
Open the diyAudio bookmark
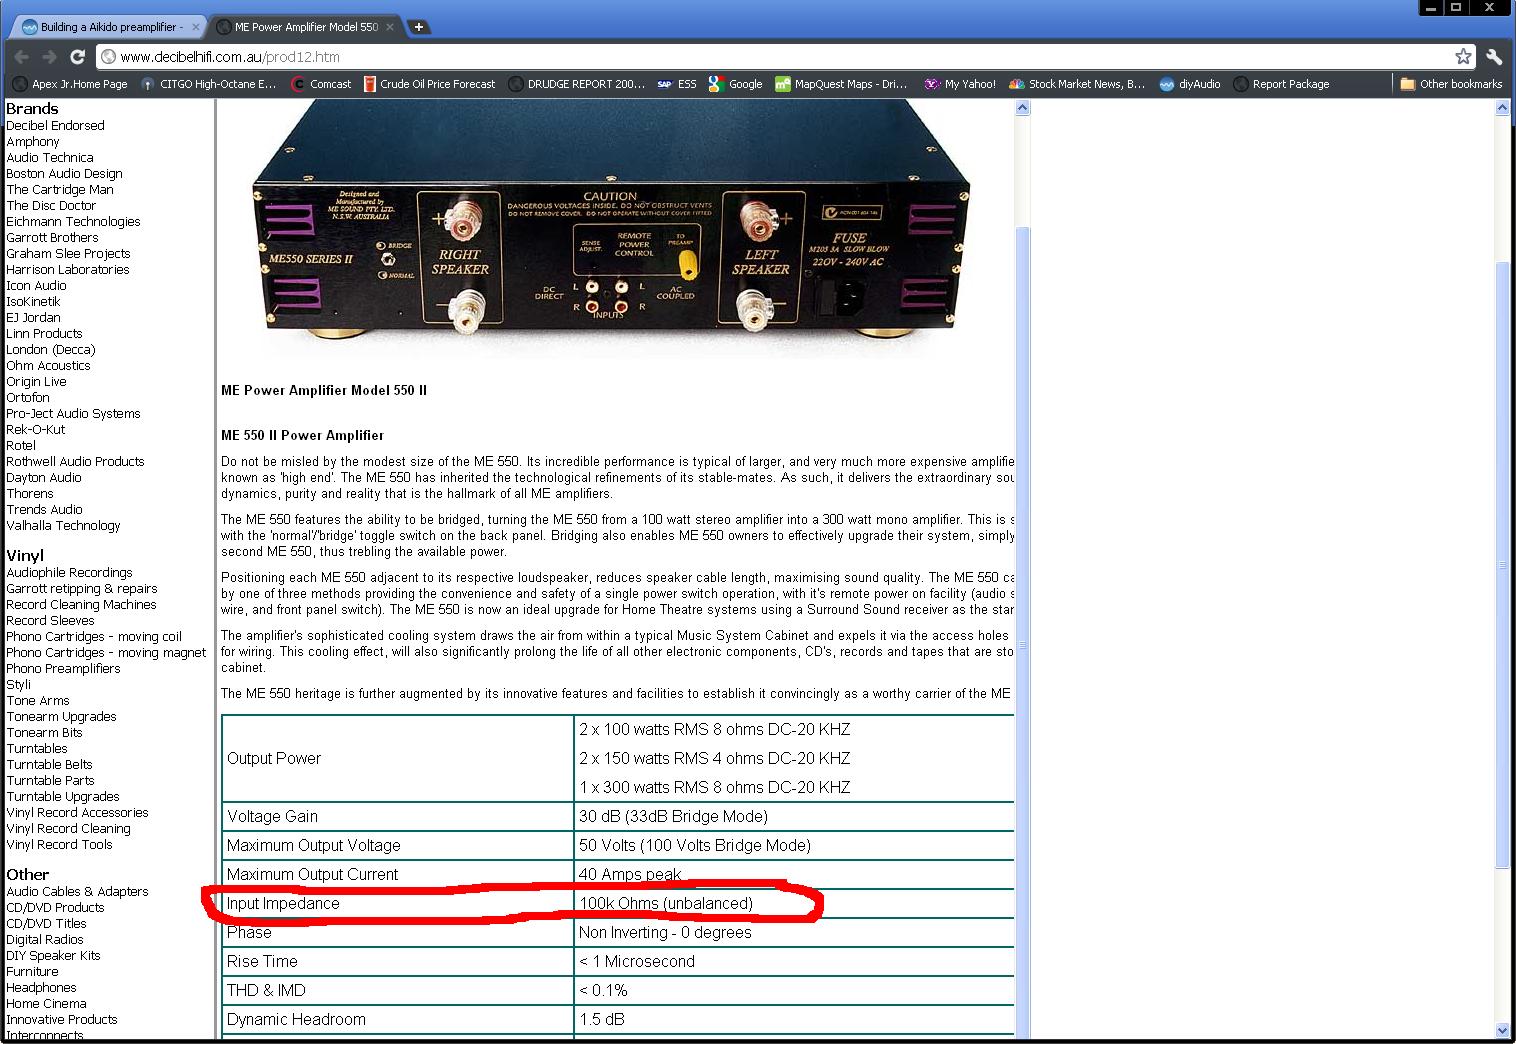1190,84
